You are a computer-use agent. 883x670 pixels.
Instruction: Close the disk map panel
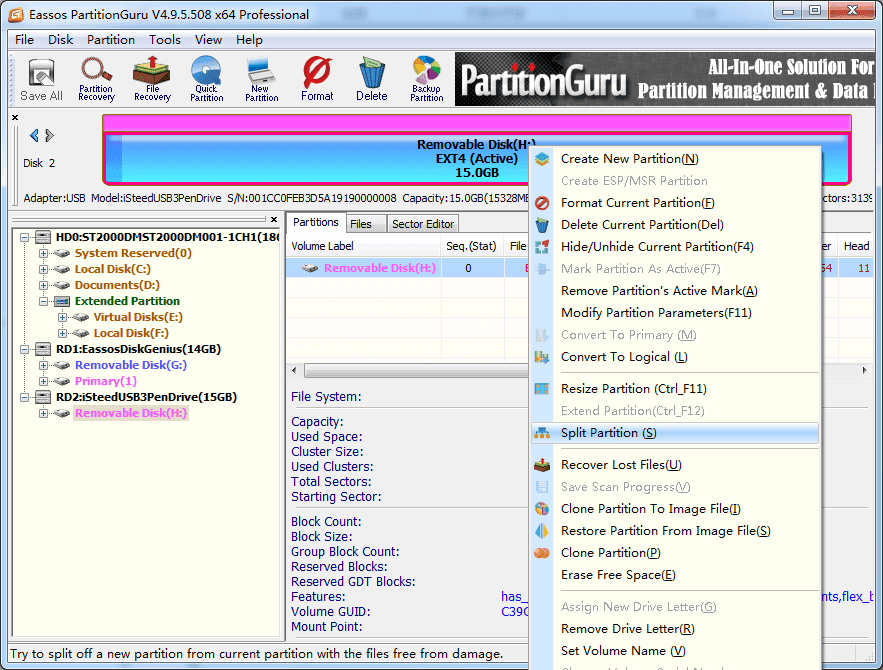coord(15,118)
